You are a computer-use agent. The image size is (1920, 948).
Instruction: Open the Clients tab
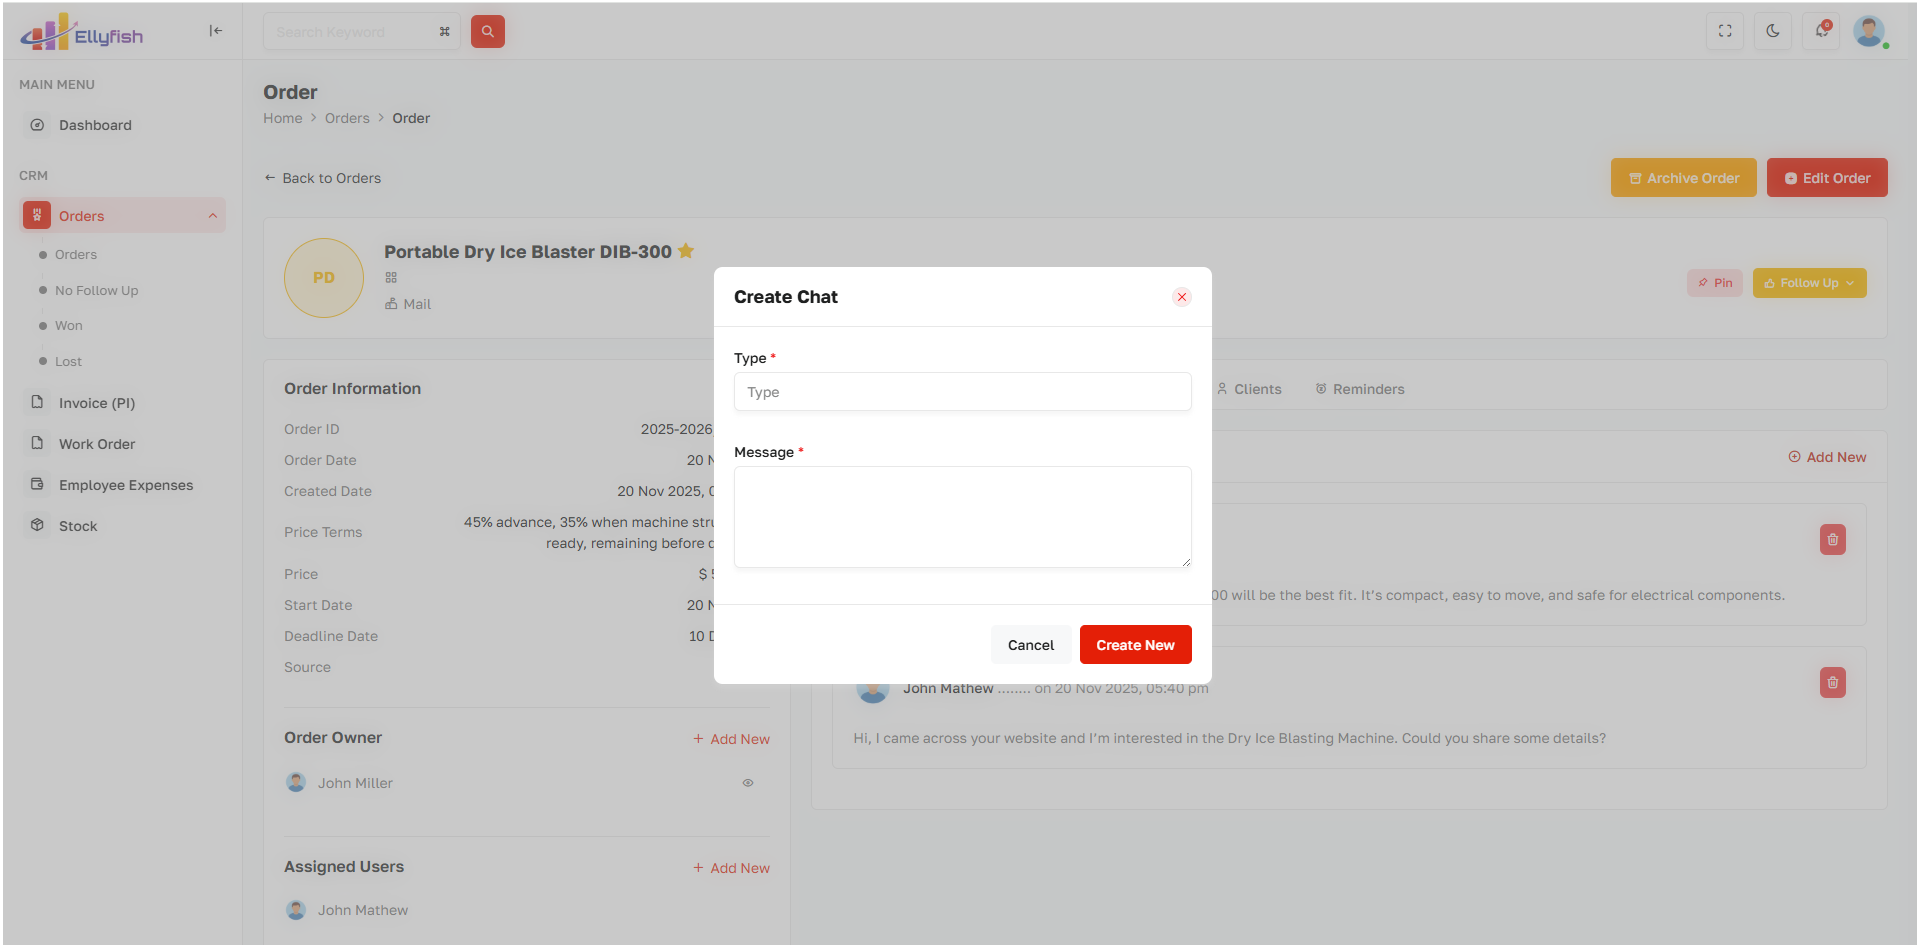tap(1249, 389)
